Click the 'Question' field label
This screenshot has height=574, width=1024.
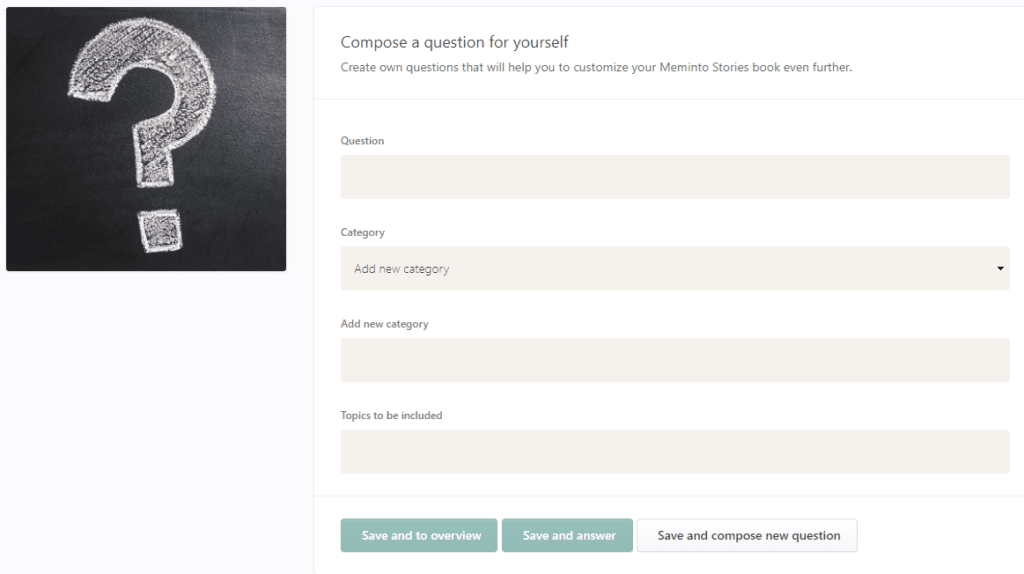362,140
